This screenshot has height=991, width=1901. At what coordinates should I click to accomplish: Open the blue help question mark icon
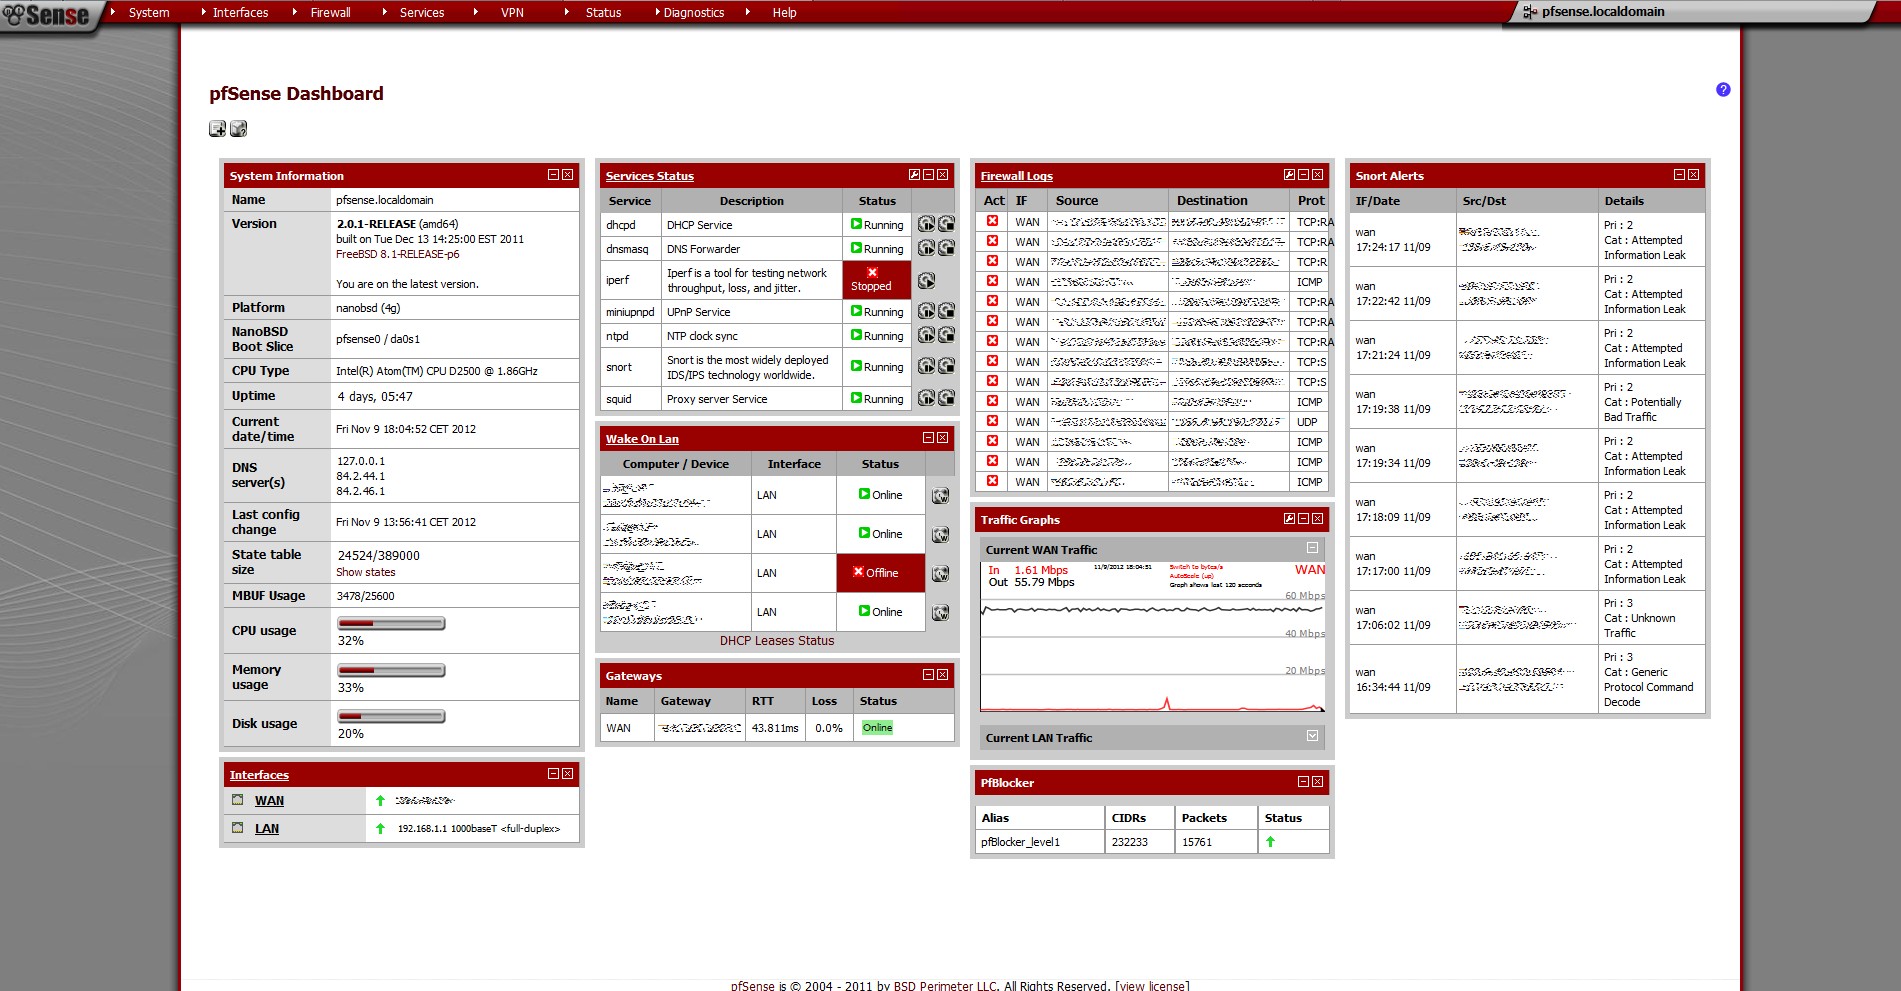point(1723,89)
